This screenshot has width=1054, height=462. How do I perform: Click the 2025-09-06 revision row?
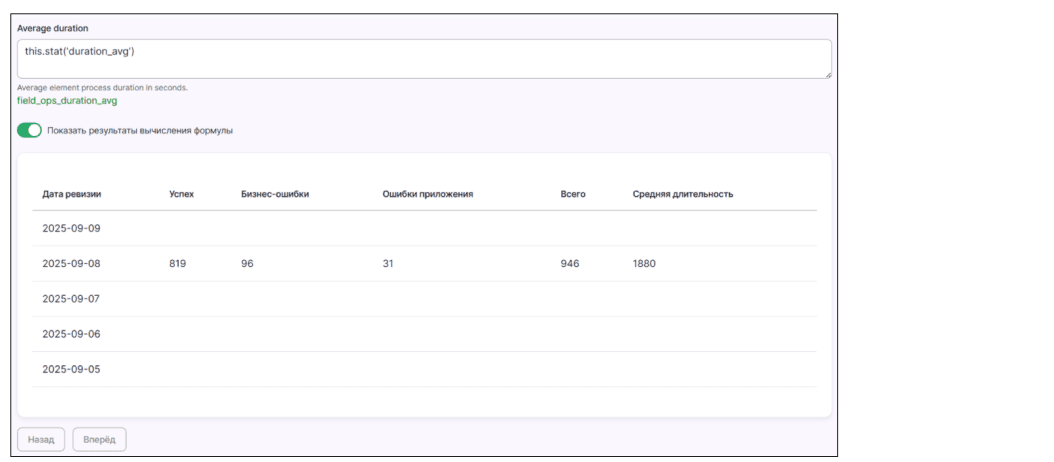(x=71, y=334)
